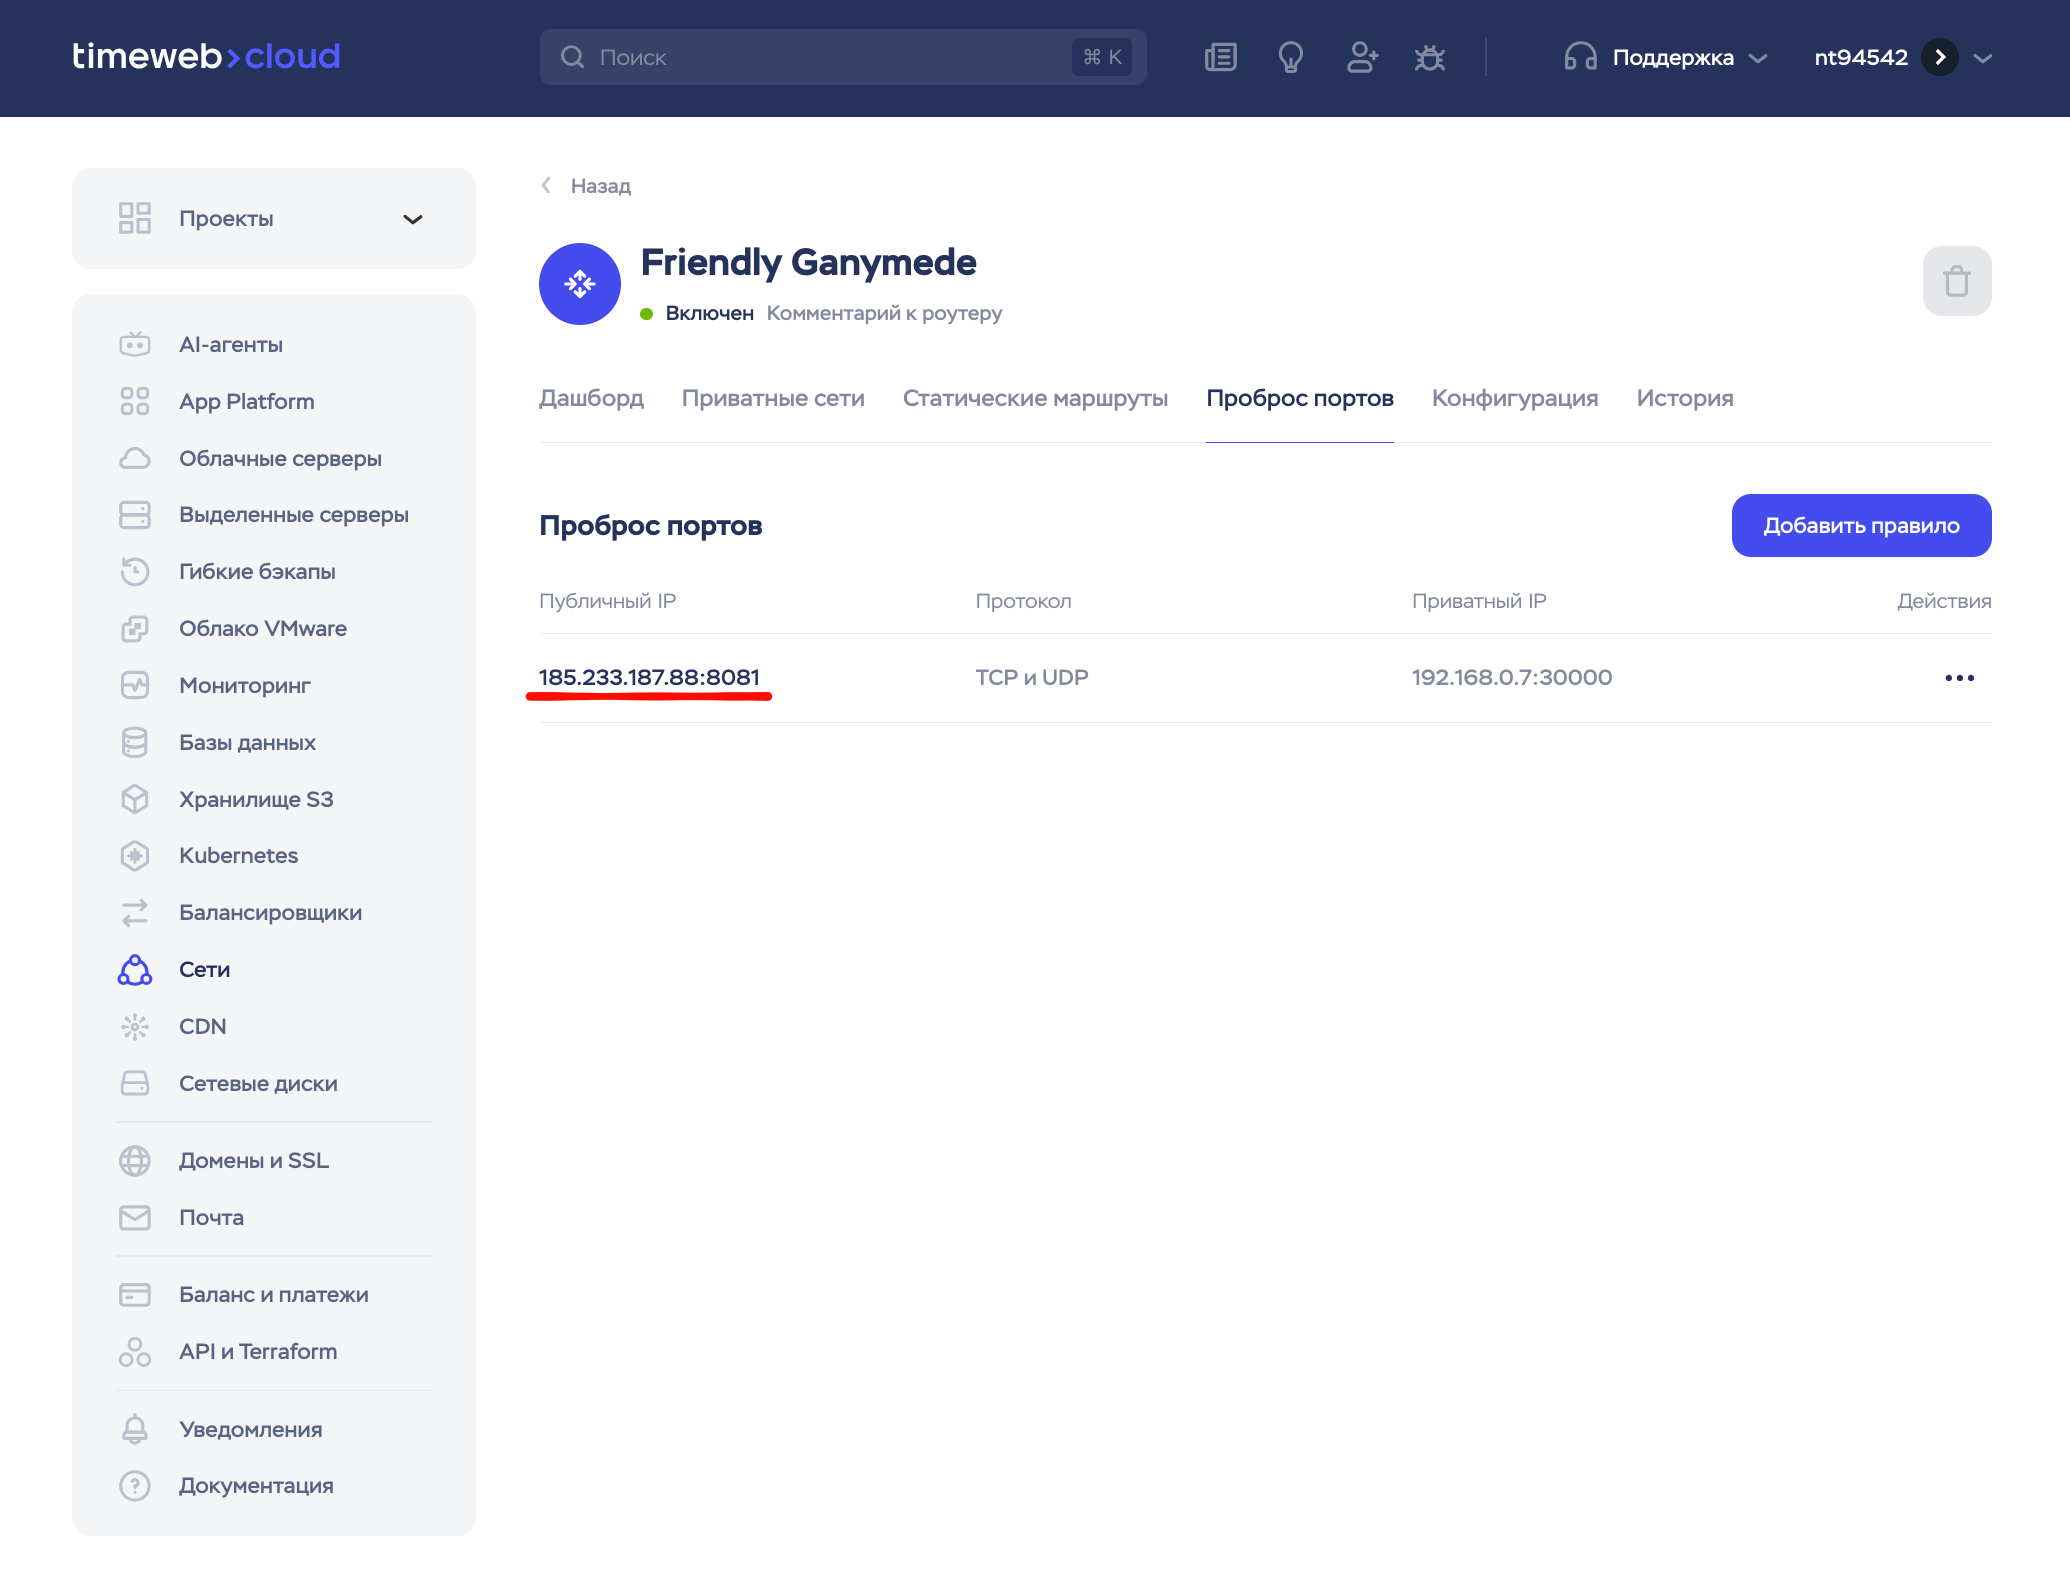2070x1592 pixels.
Task: Switch to the Конфигурация tab
Action: tap(1514, 398)
